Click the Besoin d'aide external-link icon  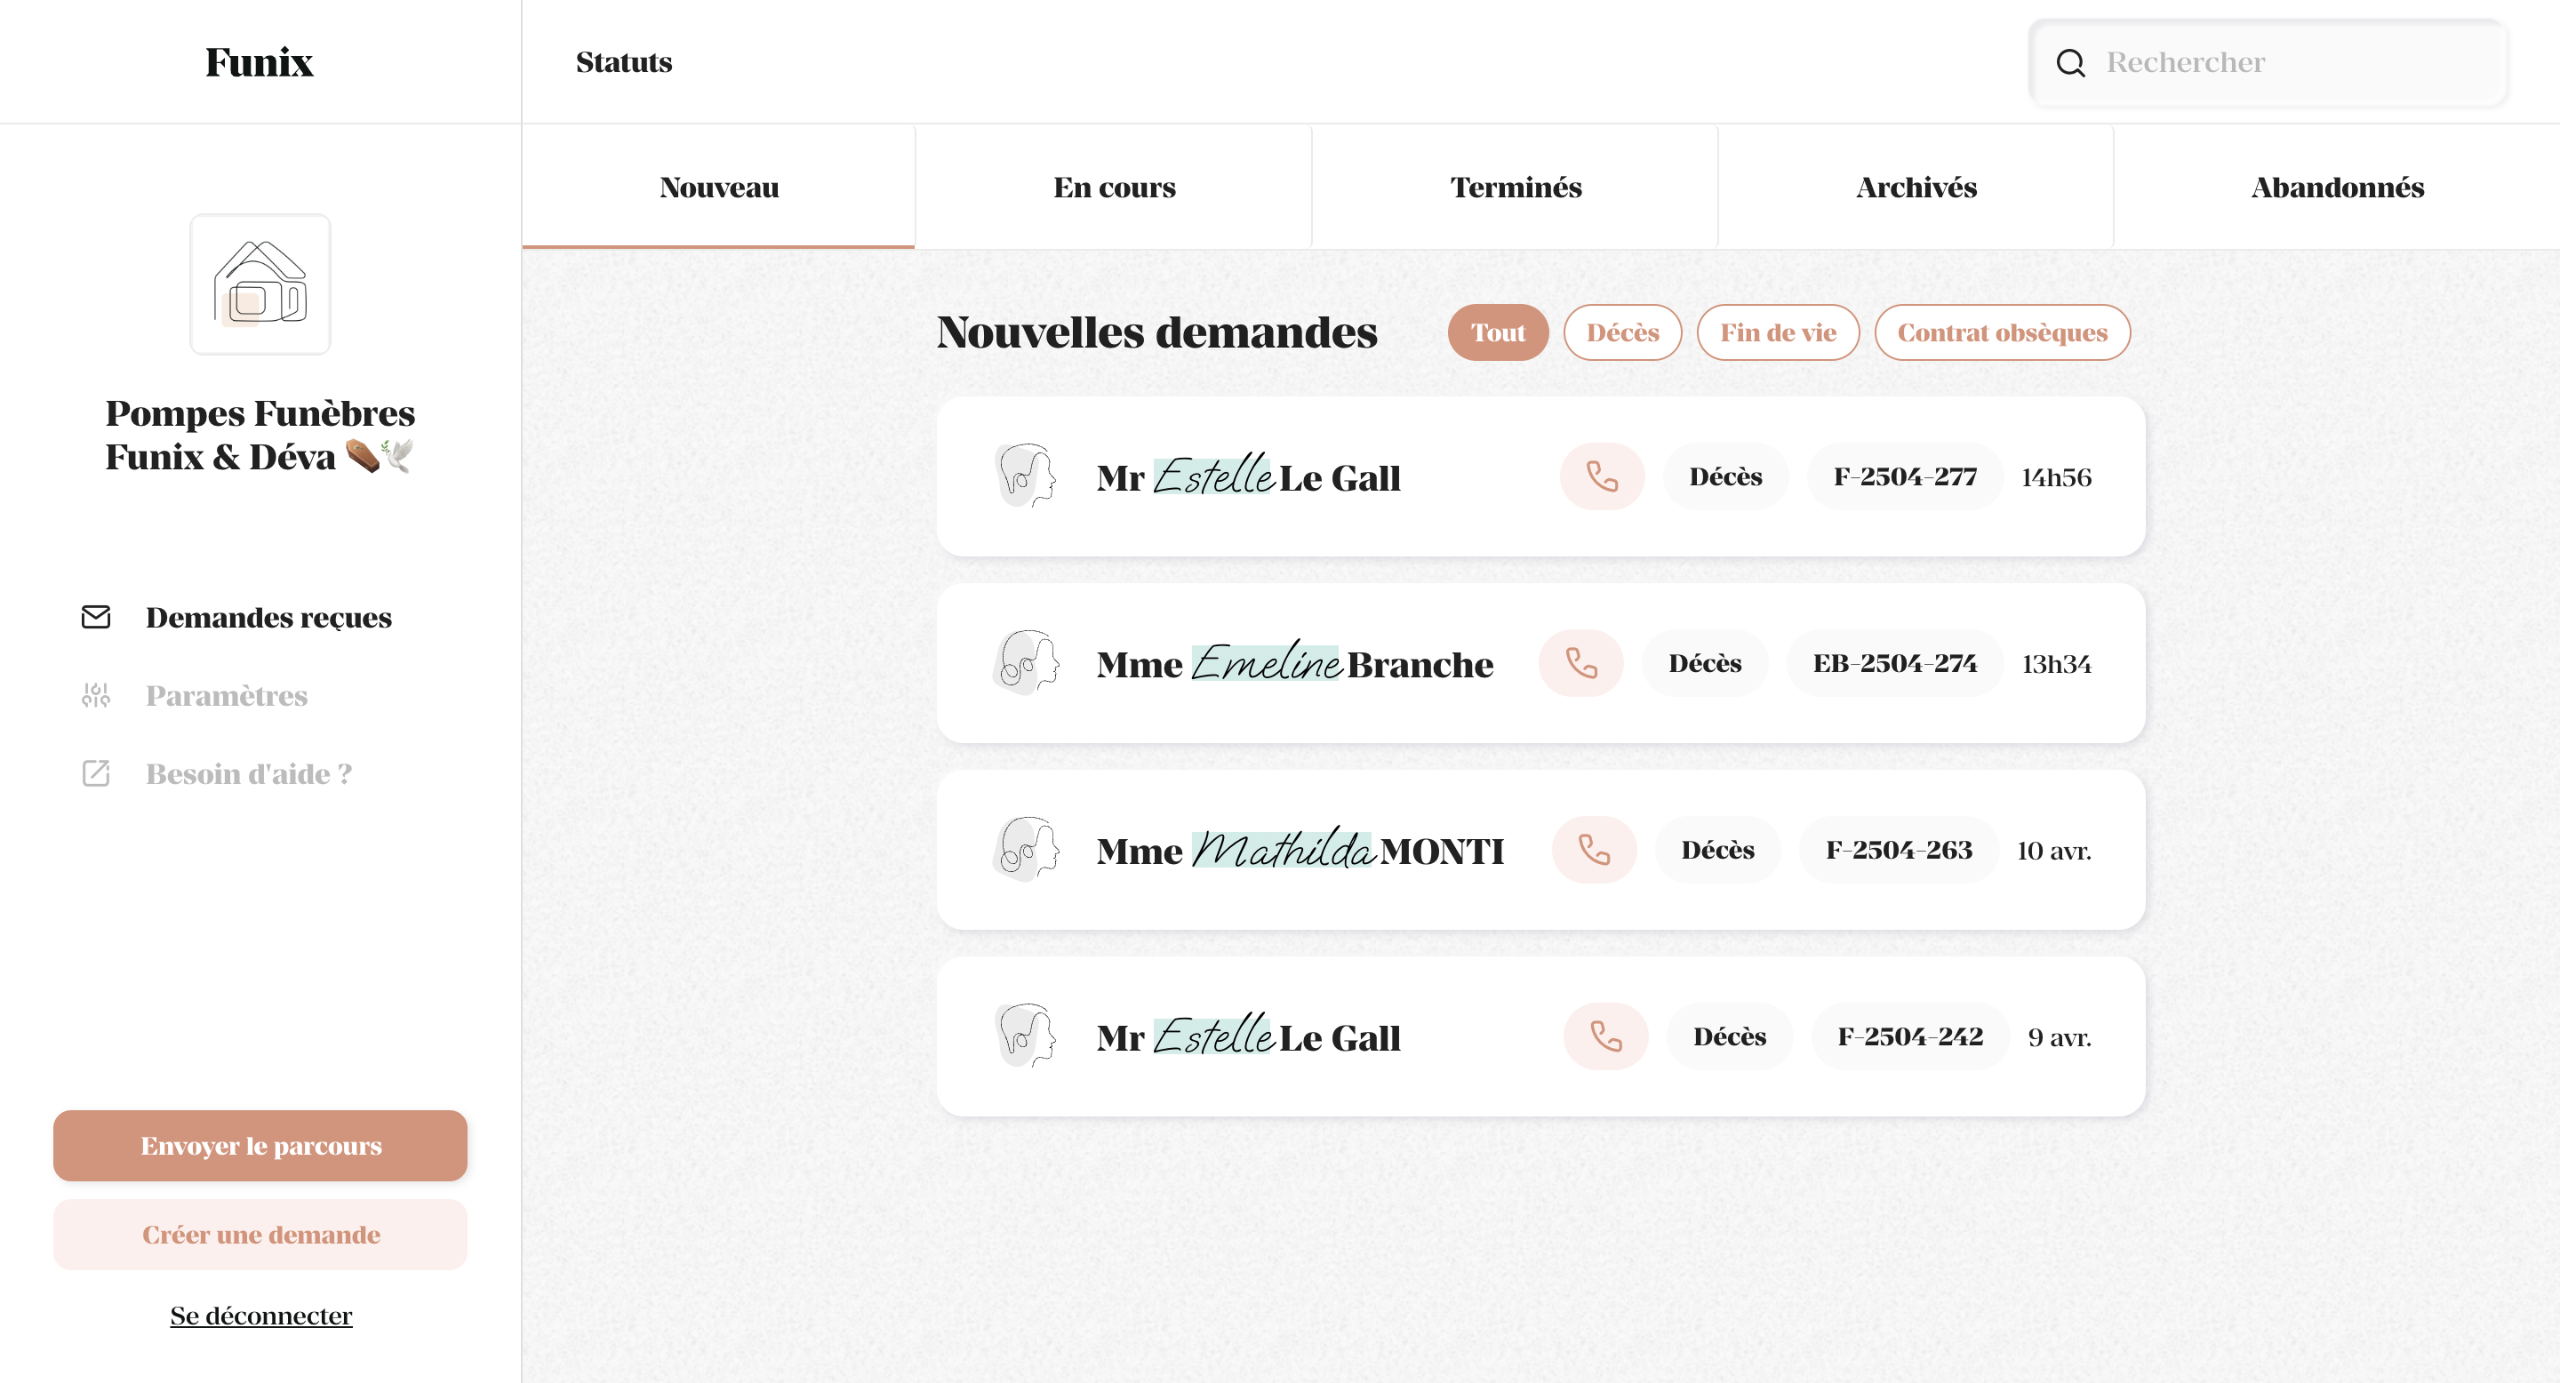pos(96,773)
